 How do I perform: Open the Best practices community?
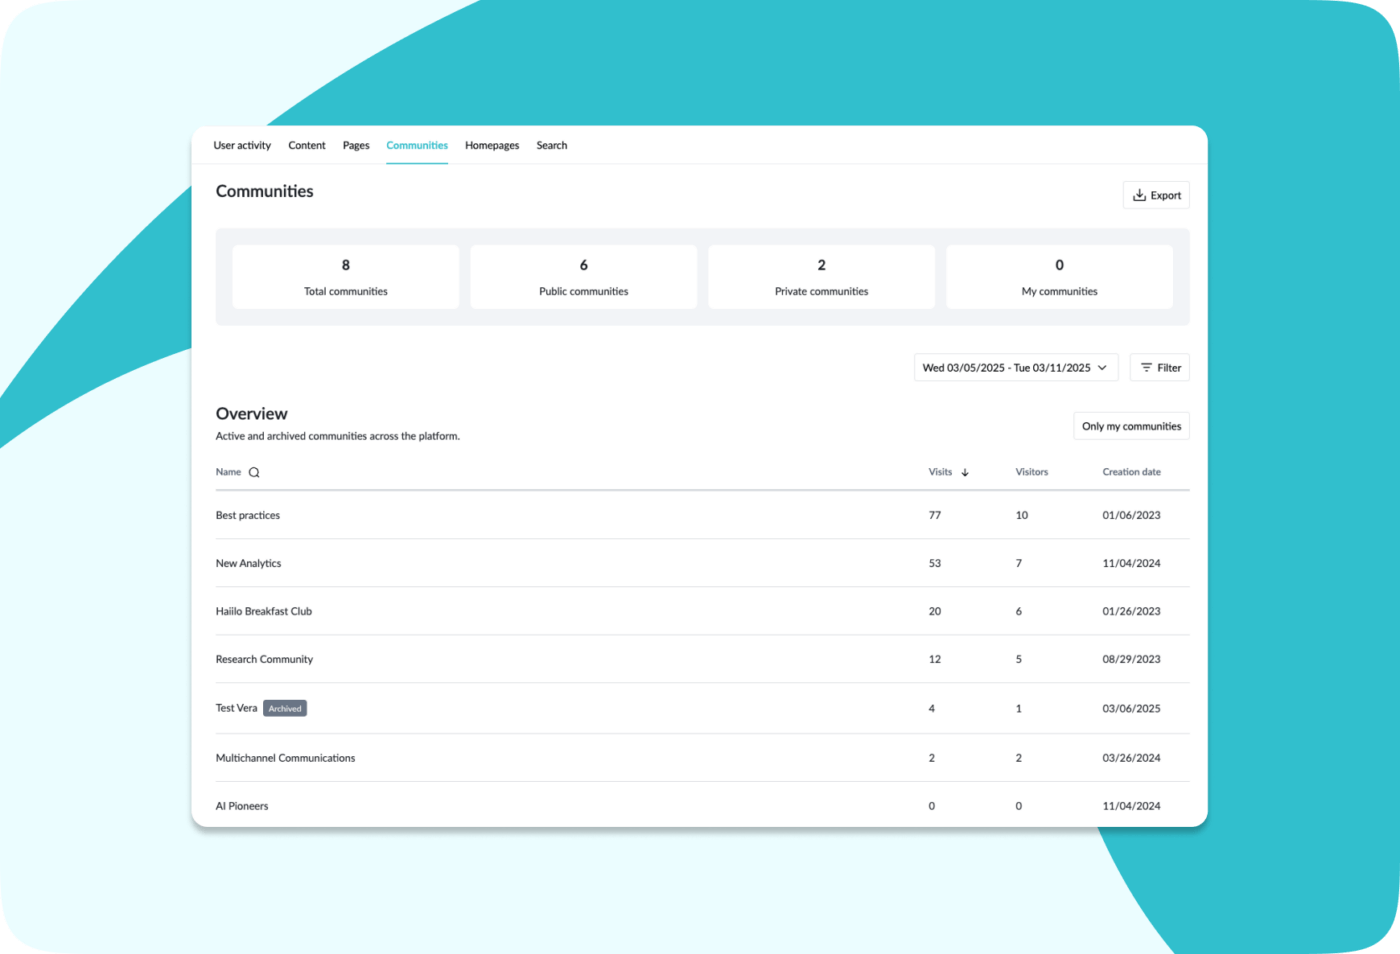point(248,516)
